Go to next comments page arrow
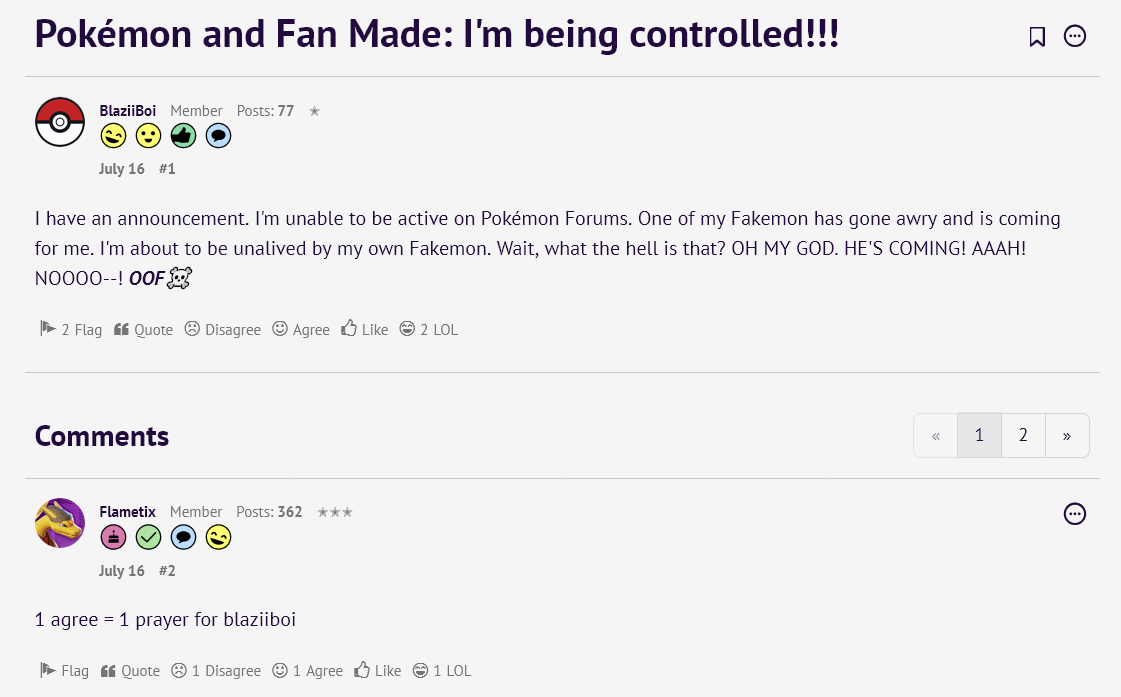The image size is (1121, 697). coord(1067,436)
